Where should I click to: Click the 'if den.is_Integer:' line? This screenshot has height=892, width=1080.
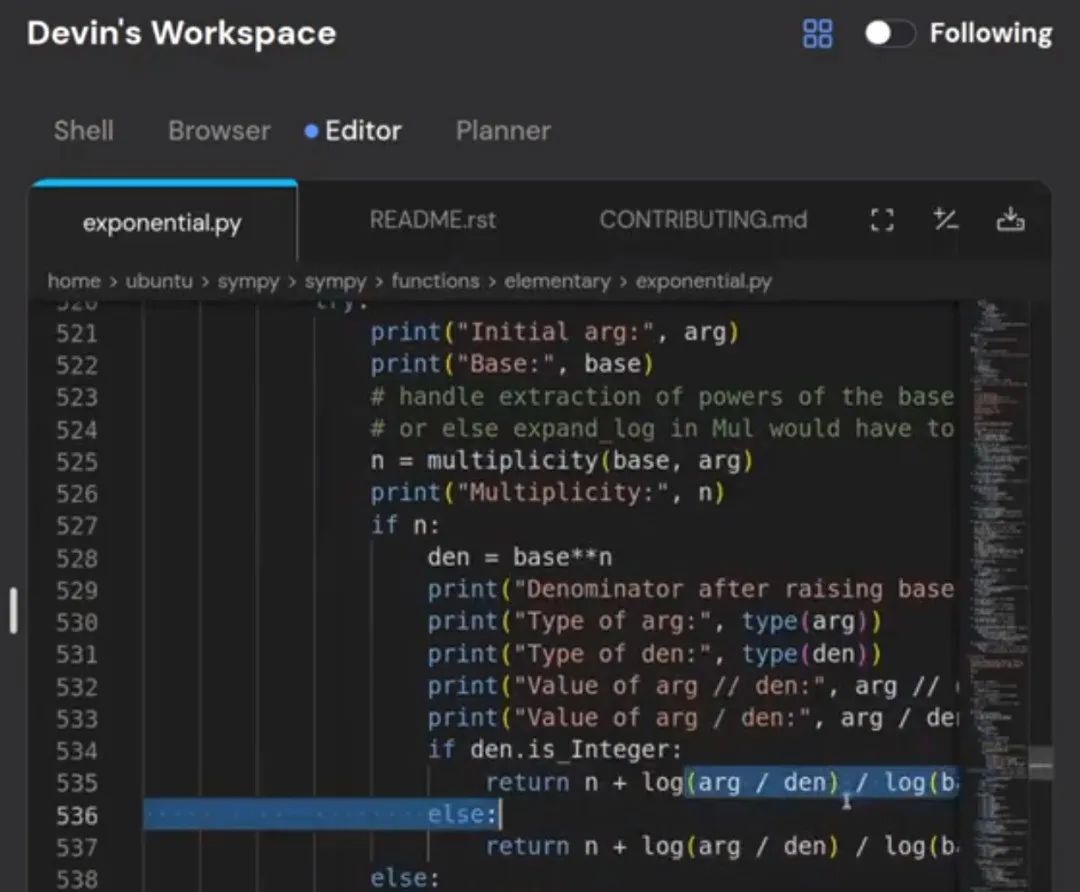[x=554, y=749]
